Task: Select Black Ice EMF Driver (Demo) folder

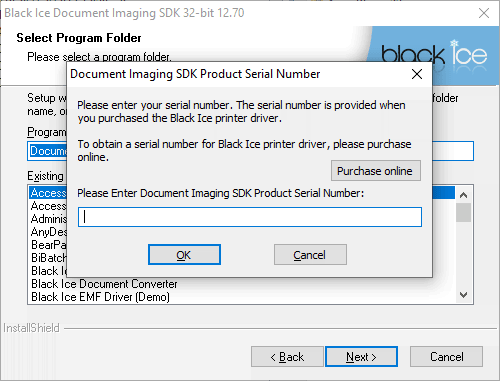Action: coord(100,297)
